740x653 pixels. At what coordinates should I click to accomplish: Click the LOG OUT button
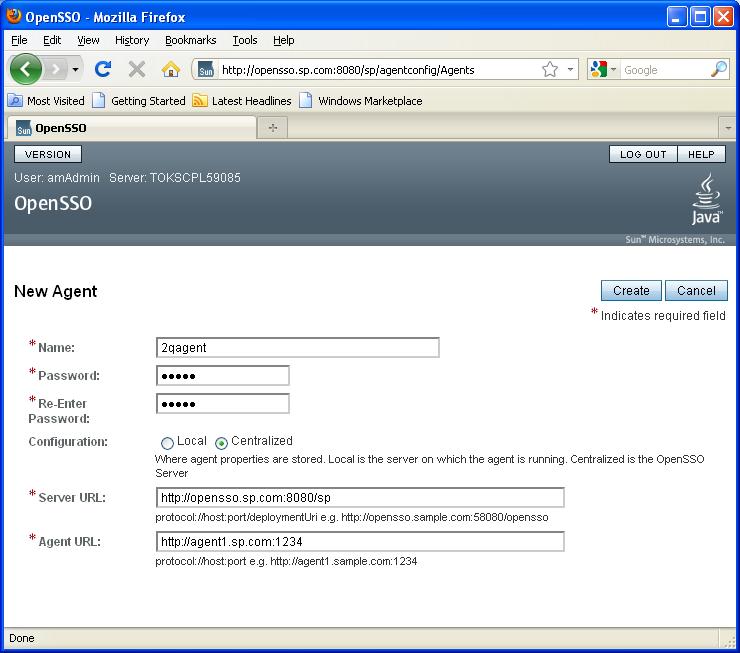click(x=643, y=154)
